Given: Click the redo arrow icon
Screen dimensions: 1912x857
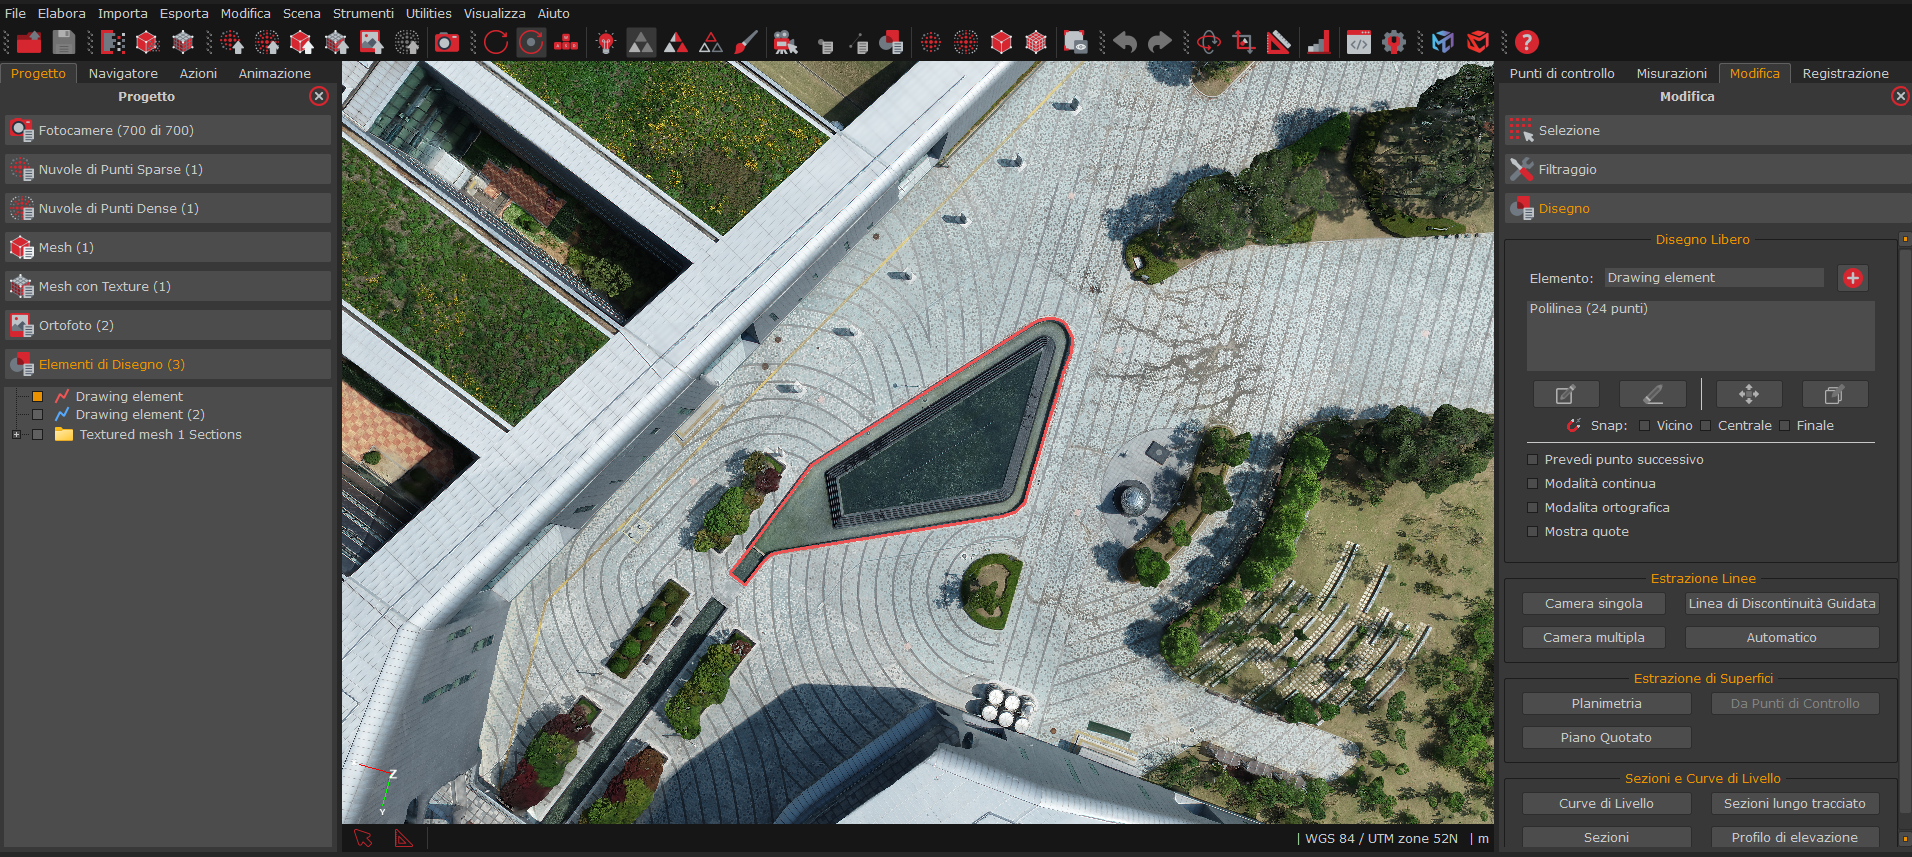Looking at the screenshot, I should 1160,42.
